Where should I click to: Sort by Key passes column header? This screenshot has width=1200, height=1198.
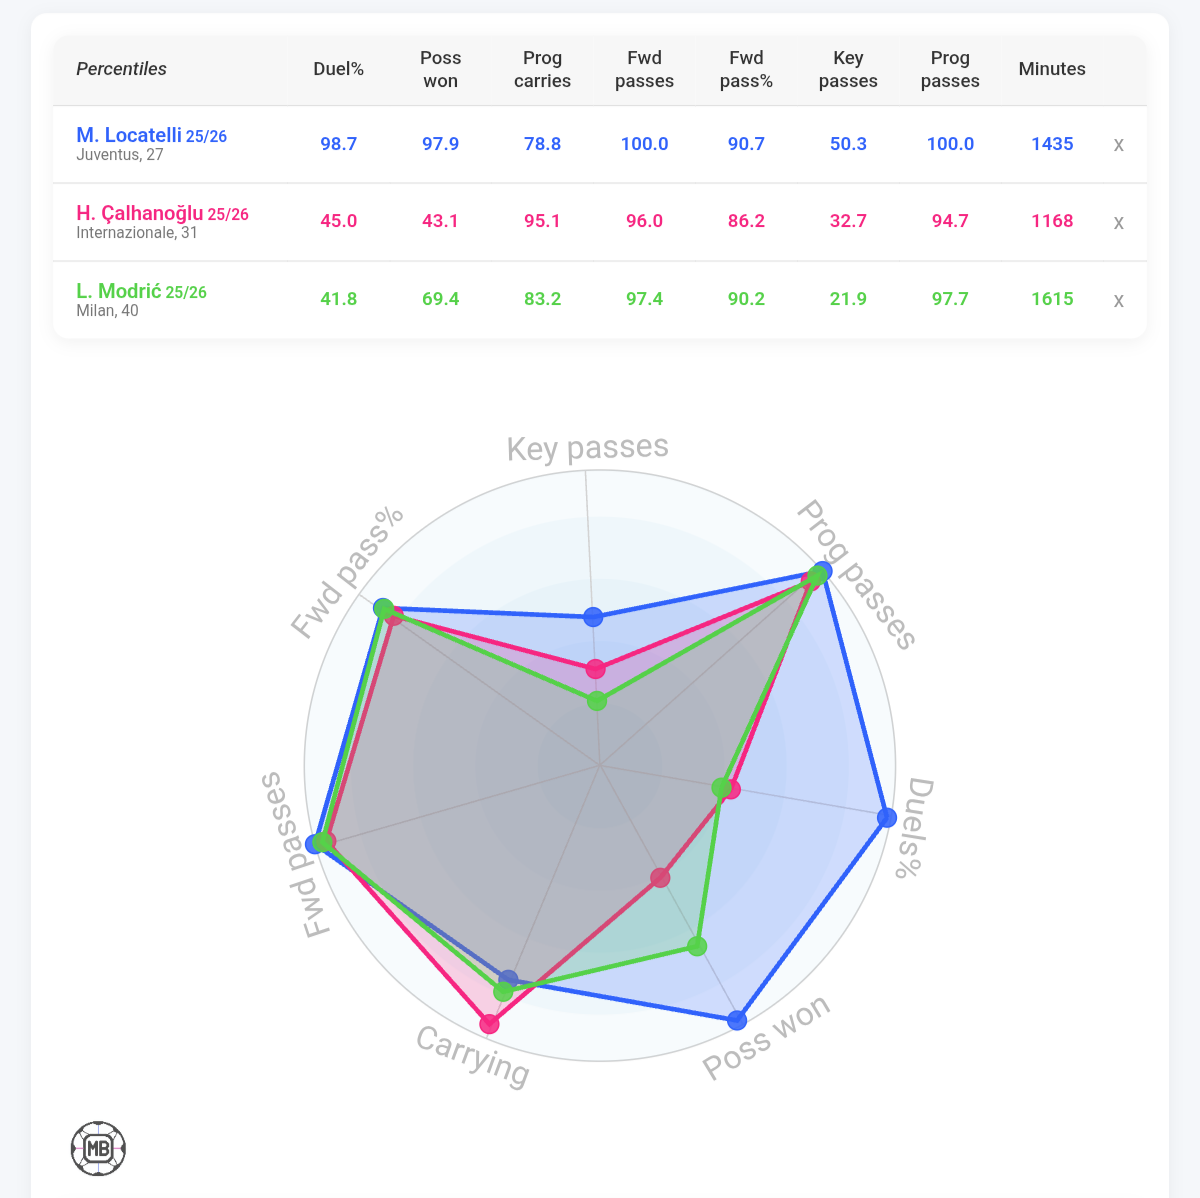point(848,69)
